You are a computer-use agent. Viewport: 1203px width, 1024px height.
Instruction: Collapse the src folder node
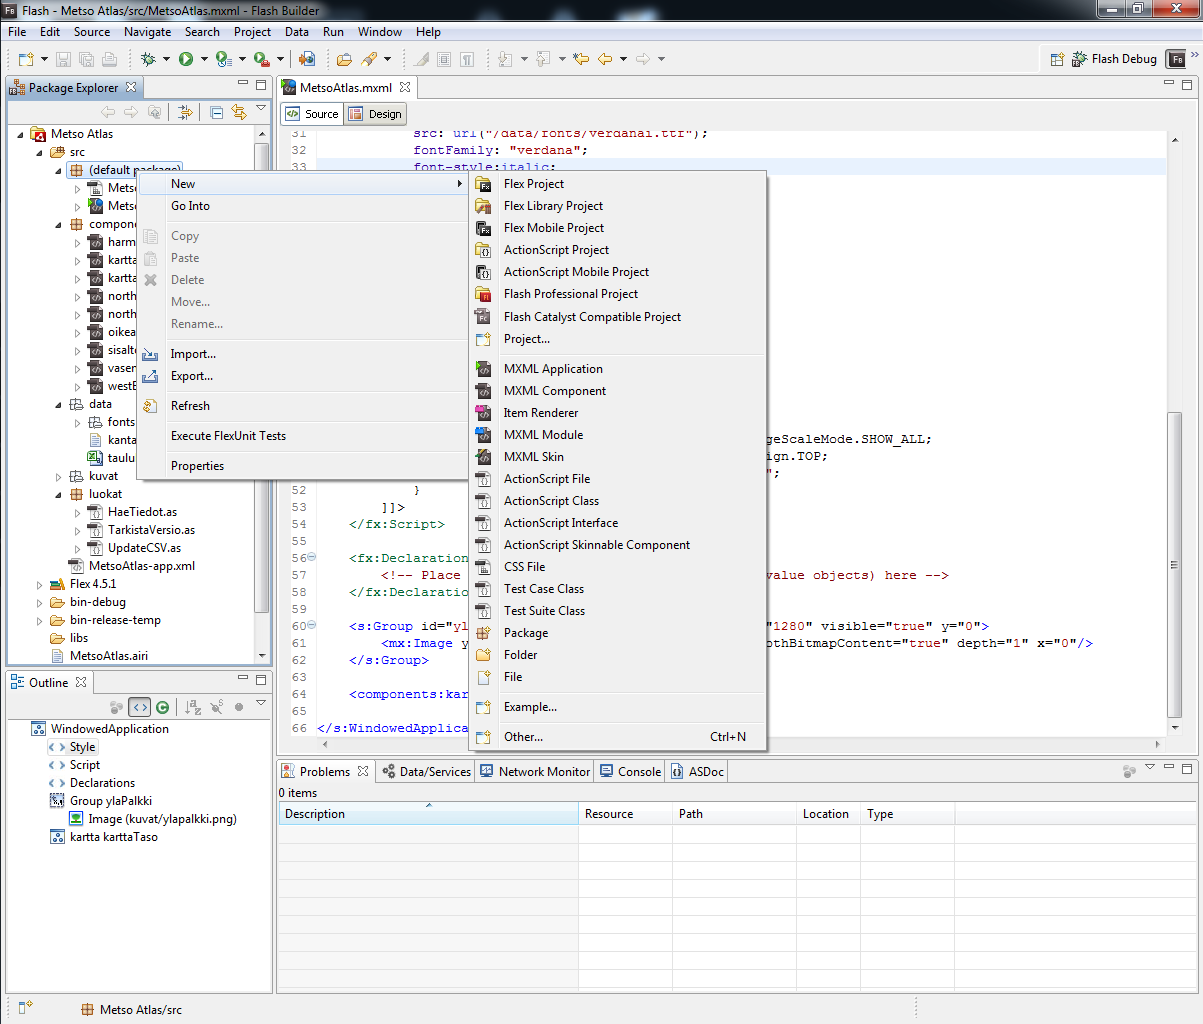pyautogui.click(x=40, y=152)
